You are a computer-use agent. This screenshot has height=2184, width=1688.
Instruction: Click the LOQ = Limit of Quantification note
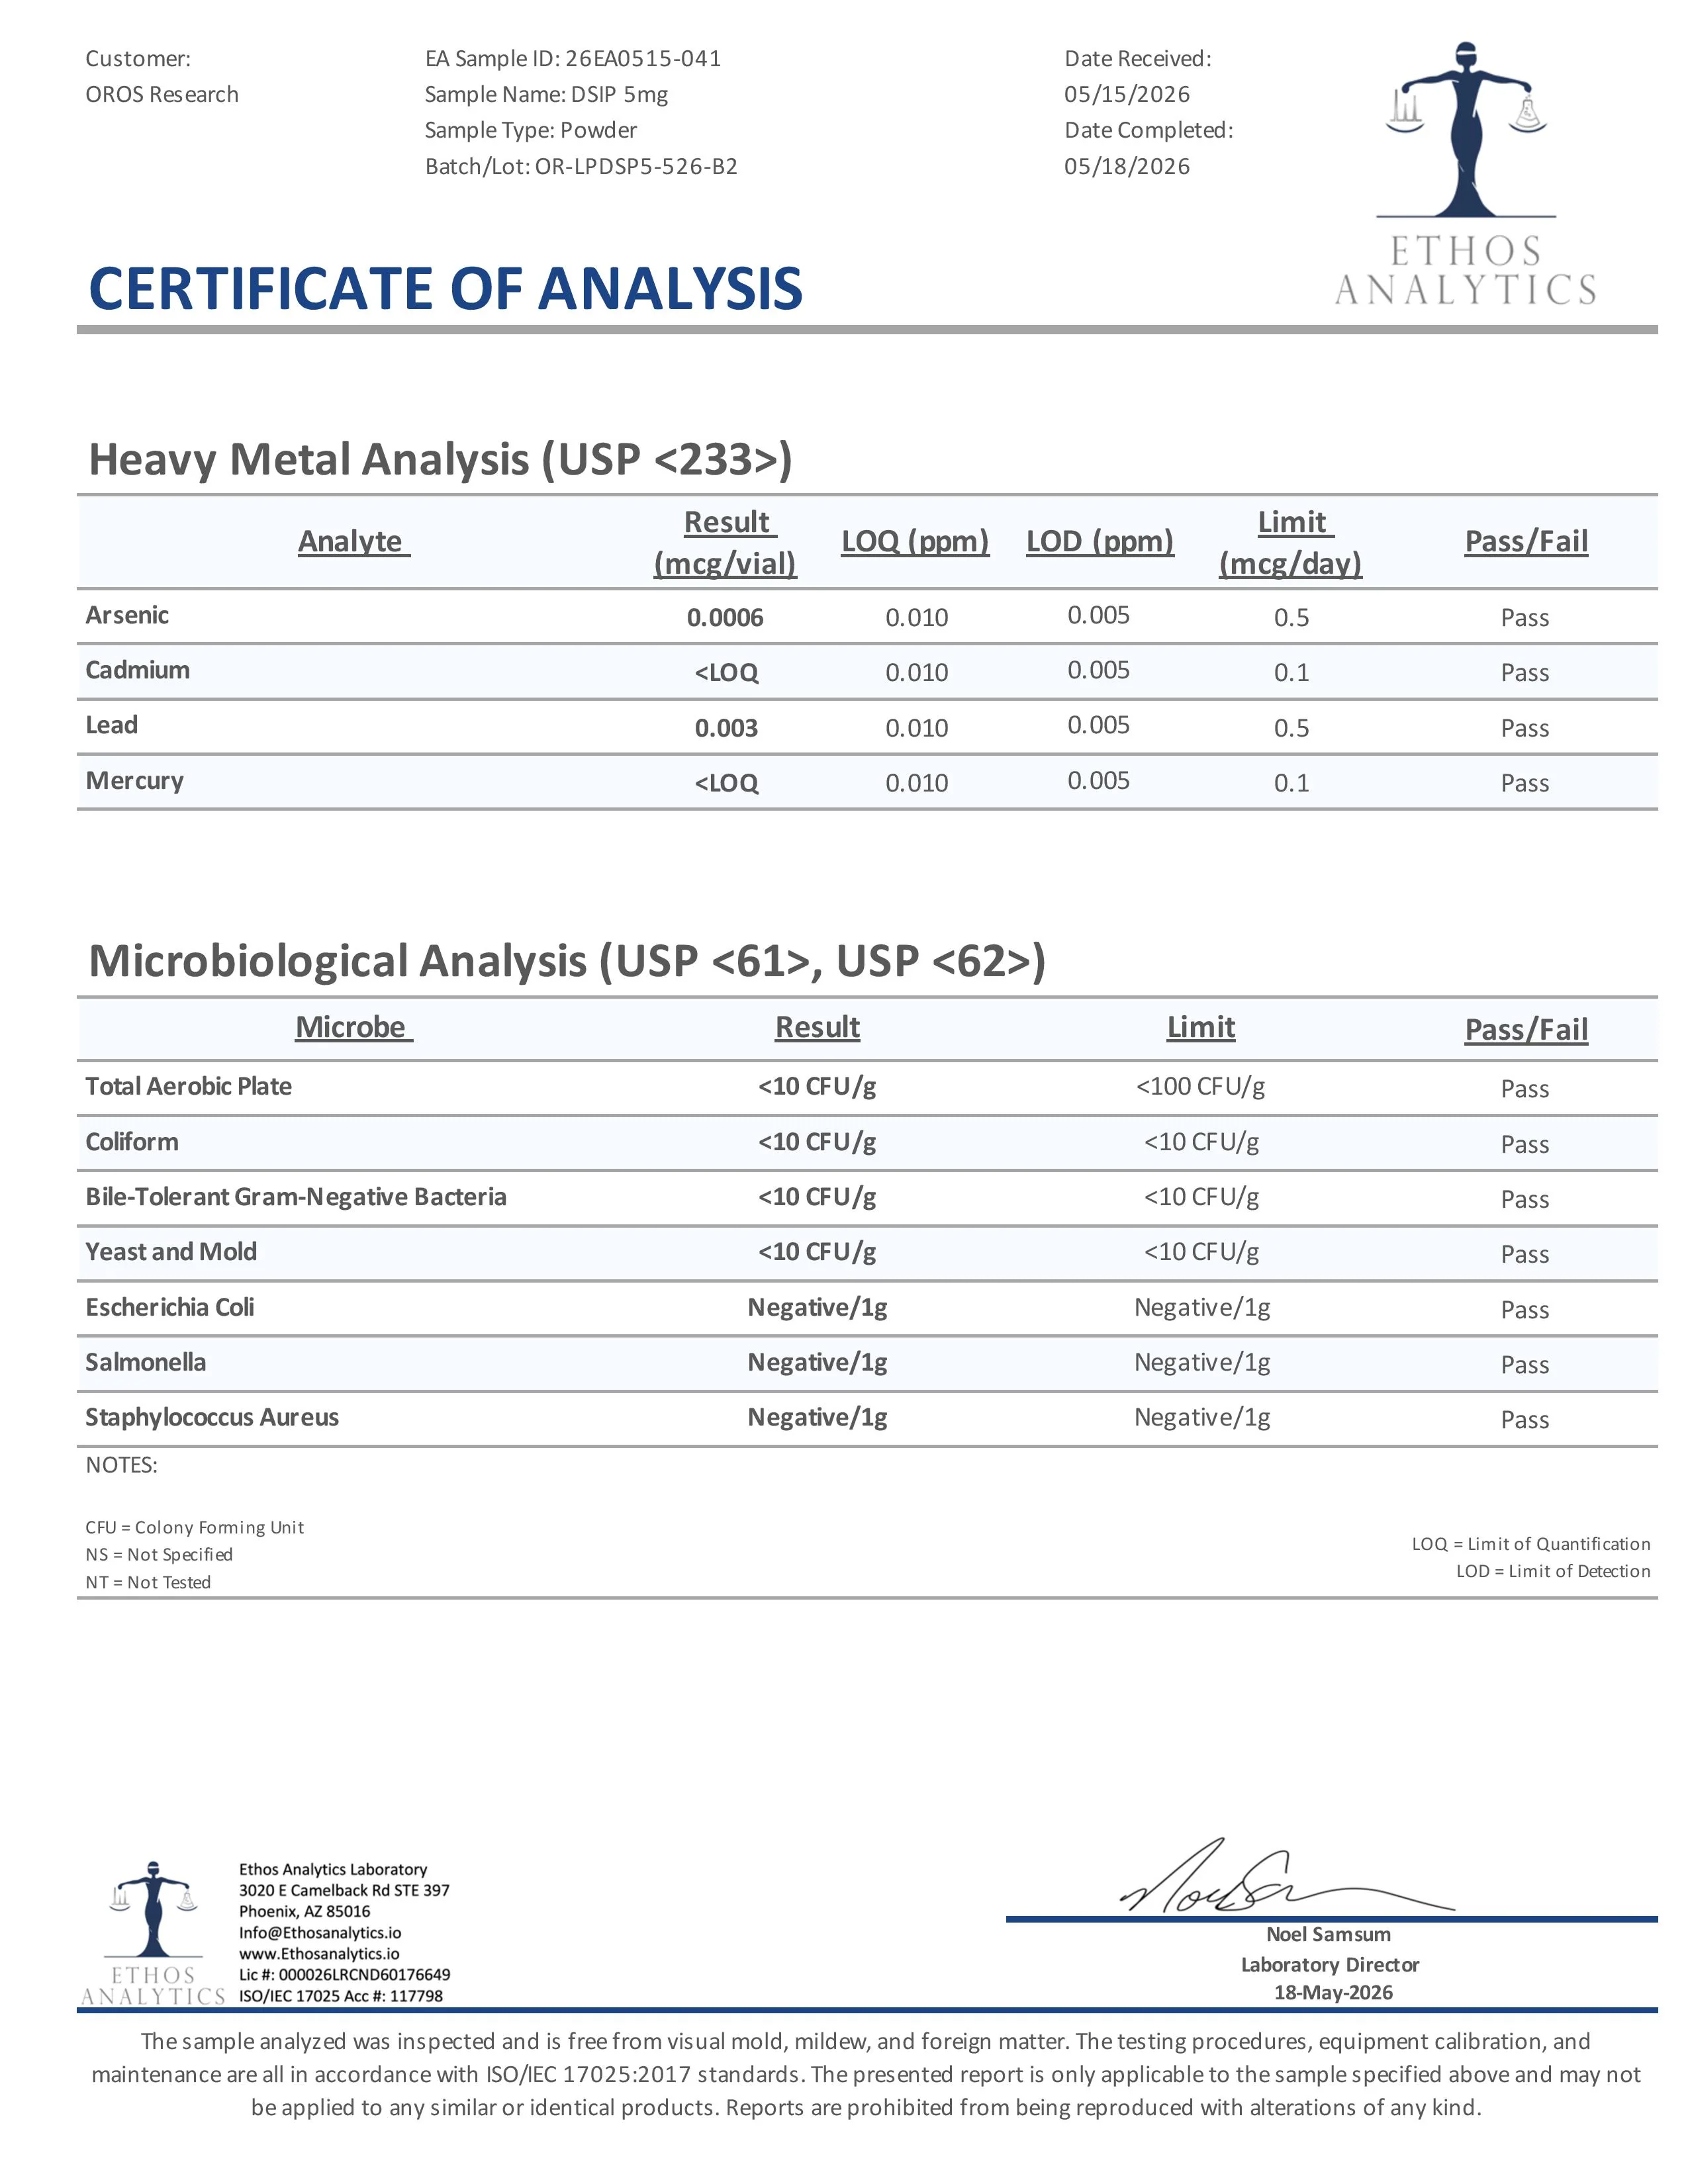coord(1531,1544)
